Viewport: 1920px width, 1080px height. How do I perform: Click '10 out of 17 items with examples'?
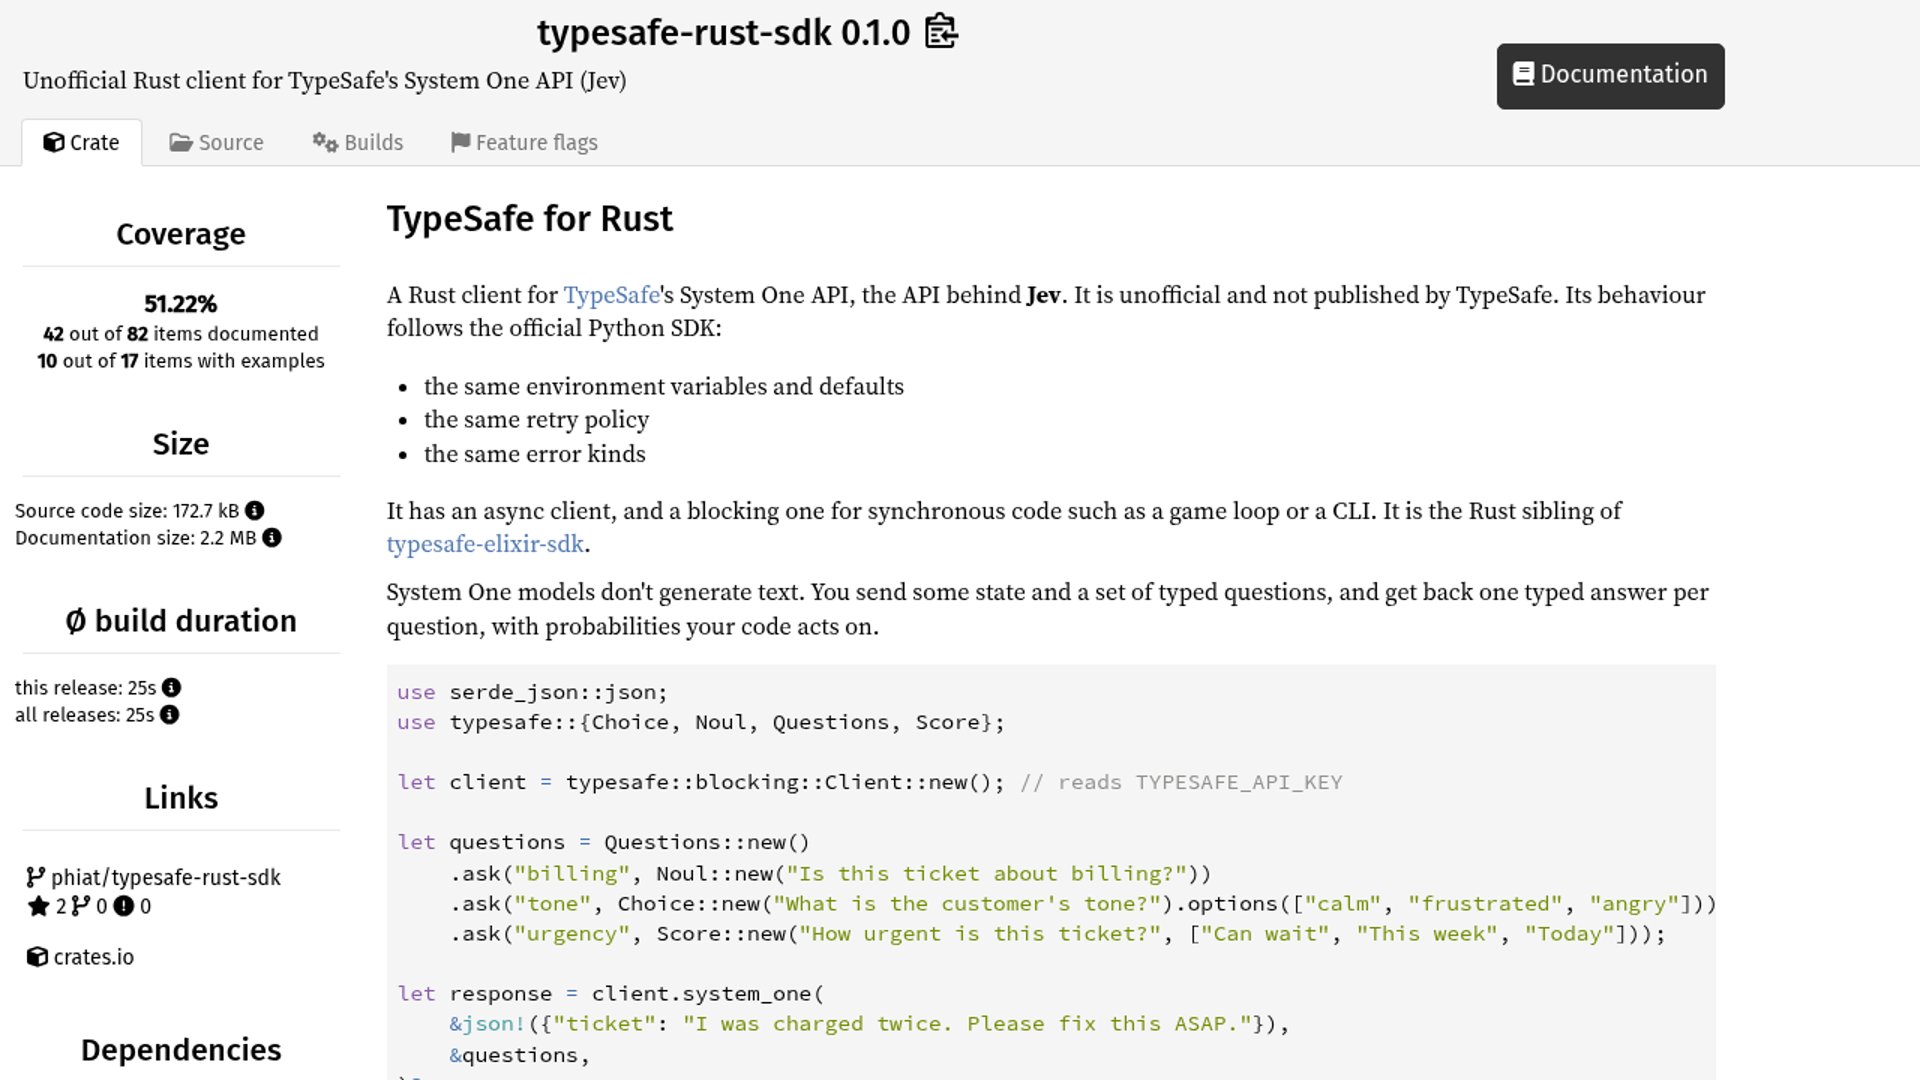click(181, 361)
